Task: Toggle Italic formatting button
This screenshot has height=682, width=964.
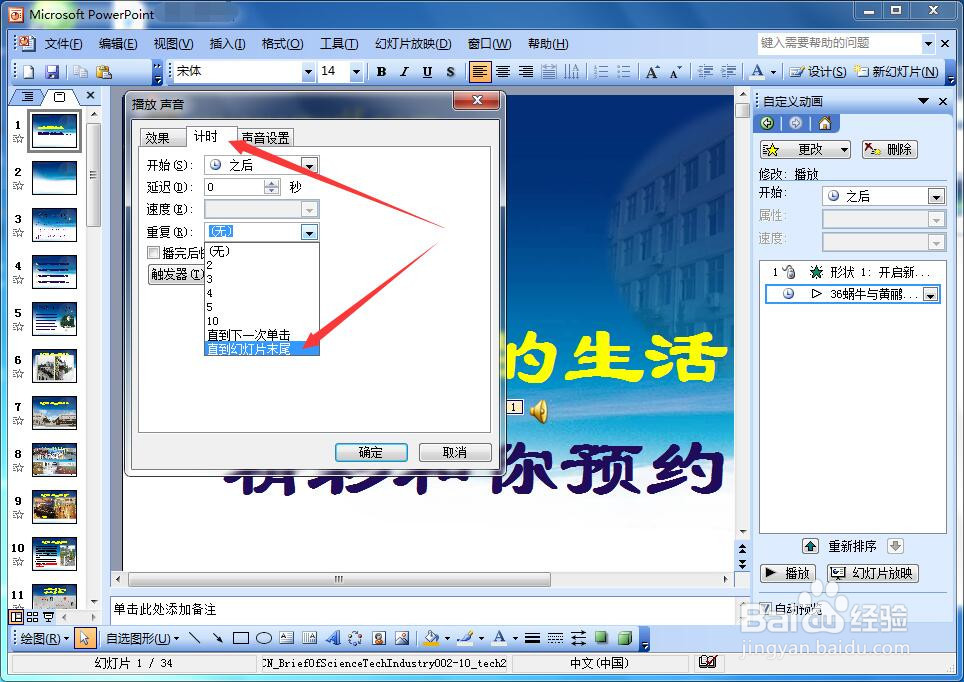Action: coord(404,72)
